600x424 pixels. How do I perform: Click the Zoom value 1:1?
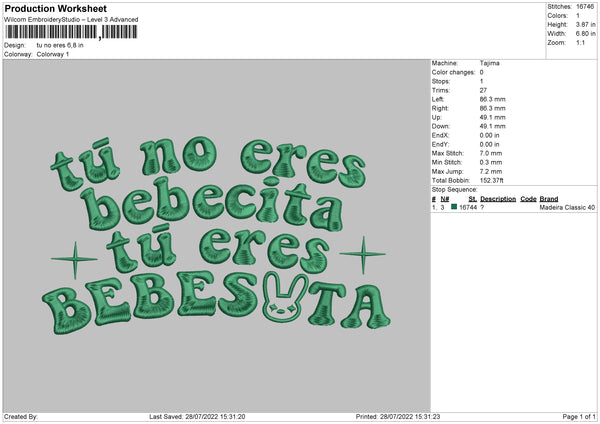[x=580, y=42]
